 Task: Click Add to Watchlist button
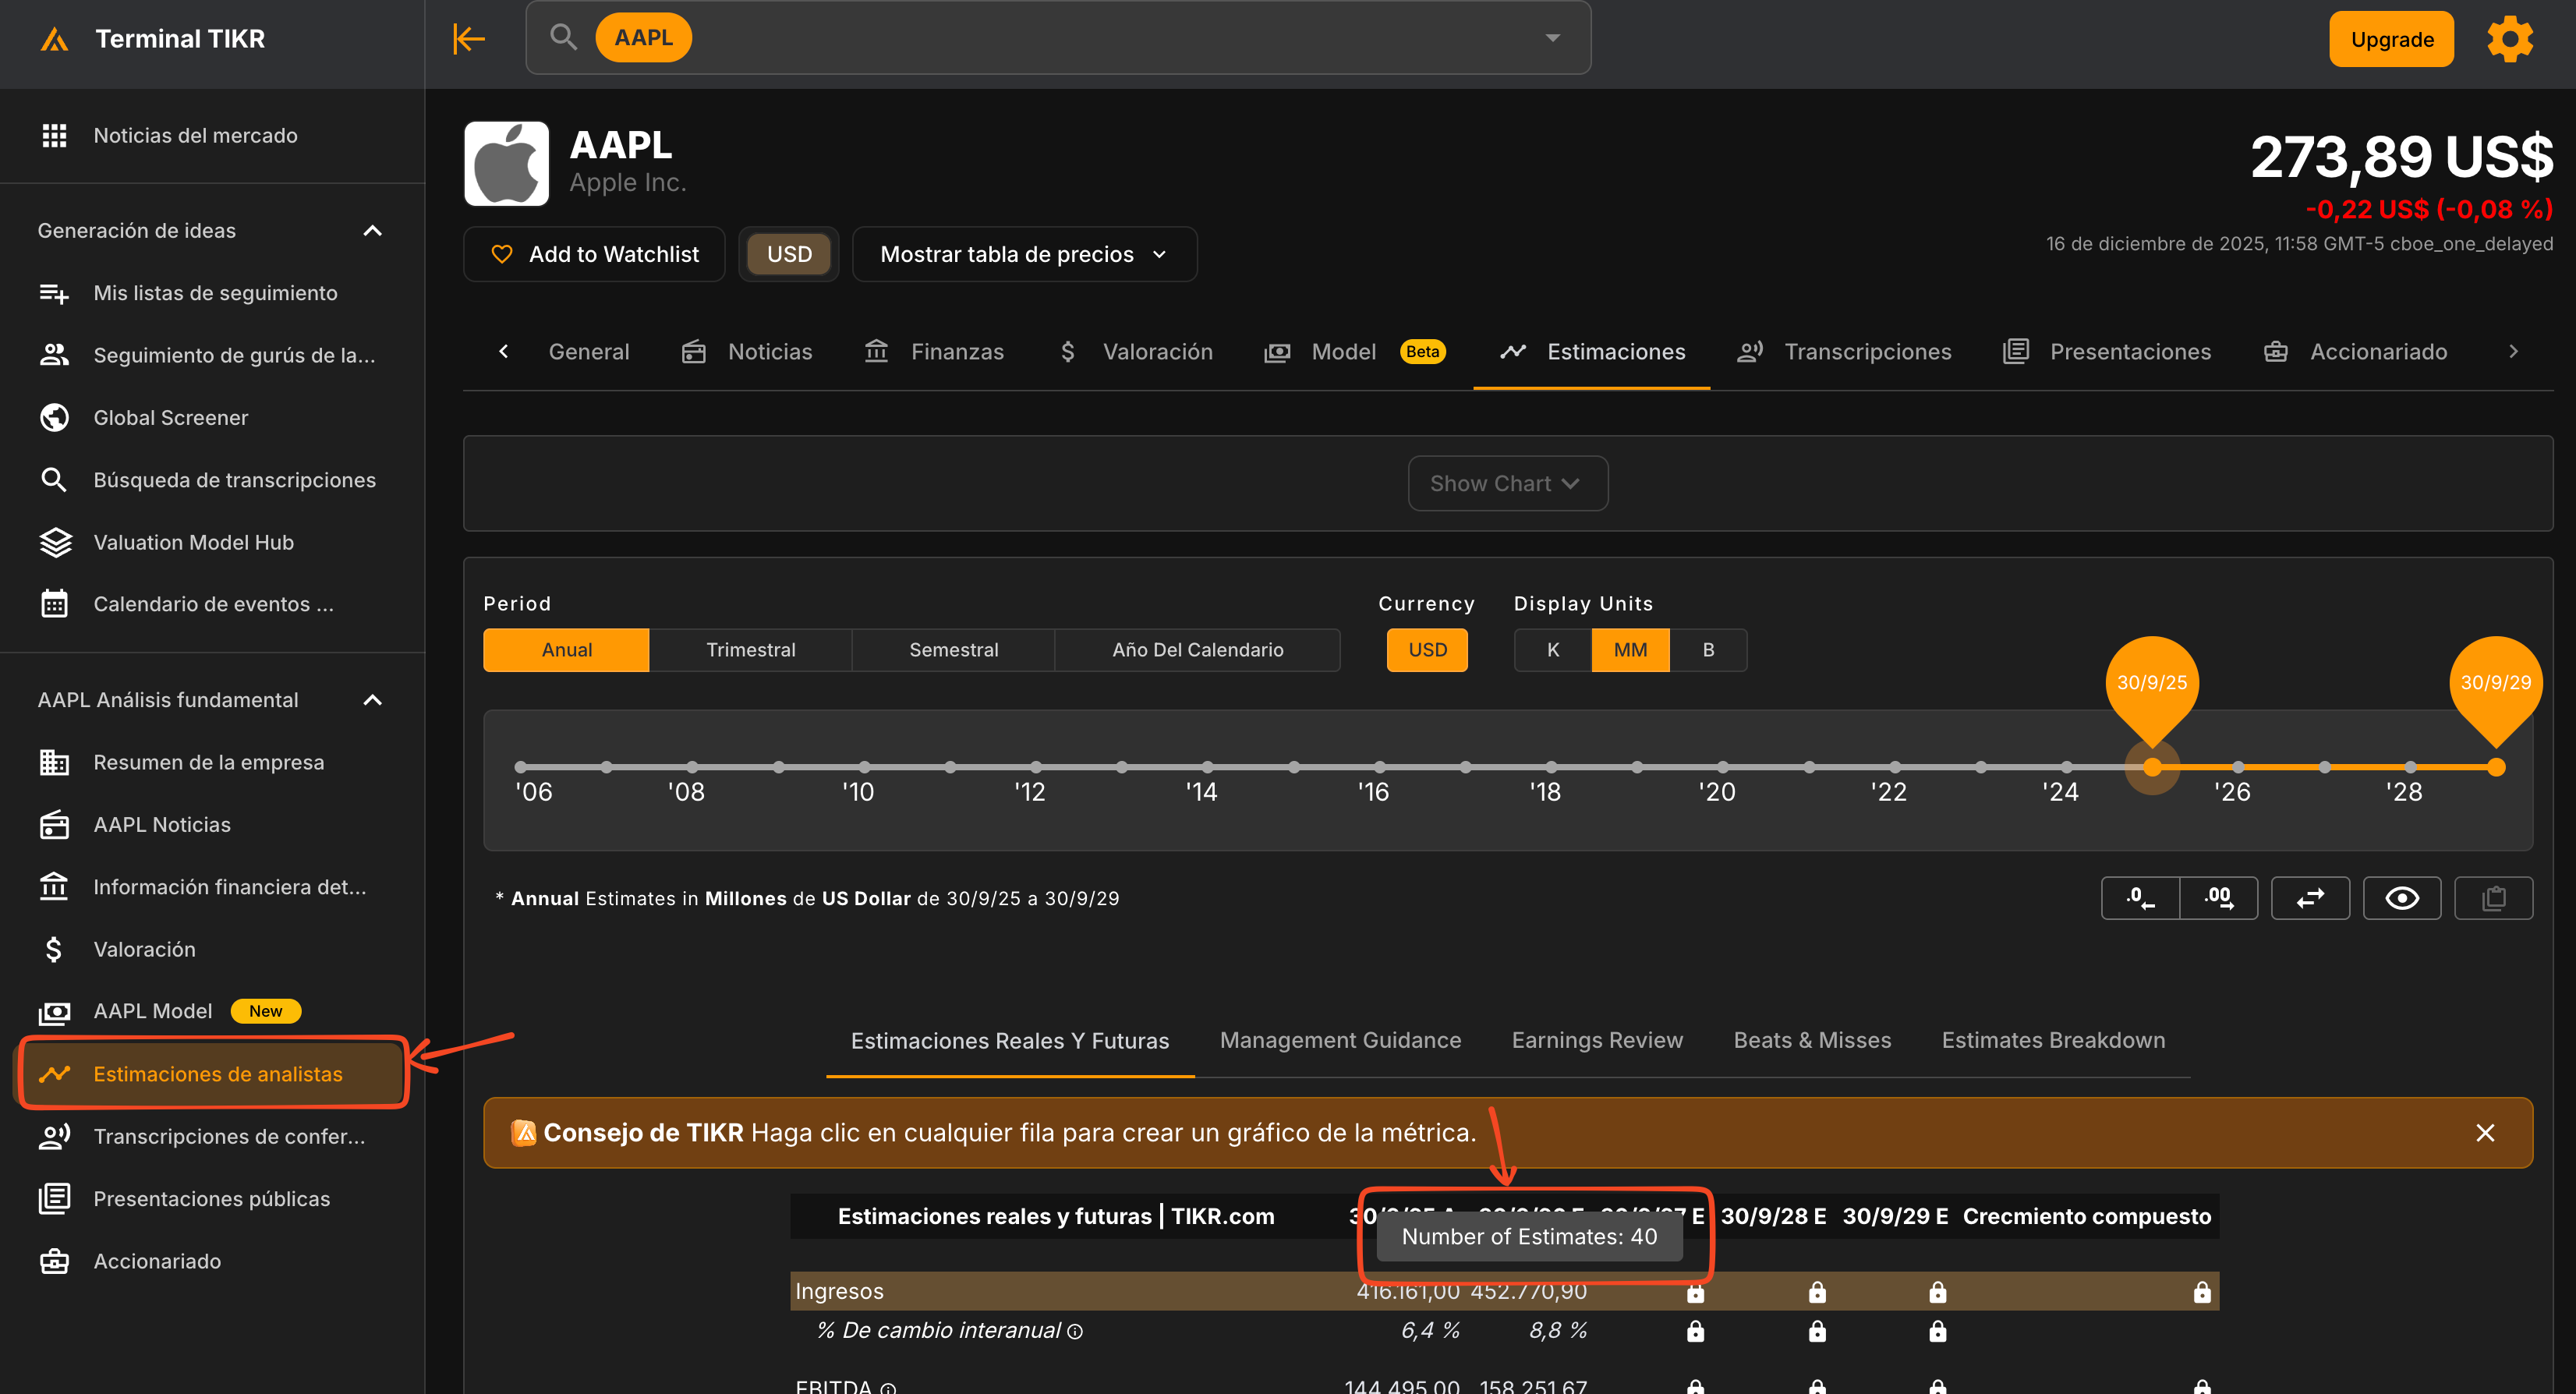click(x=595, y=254)
